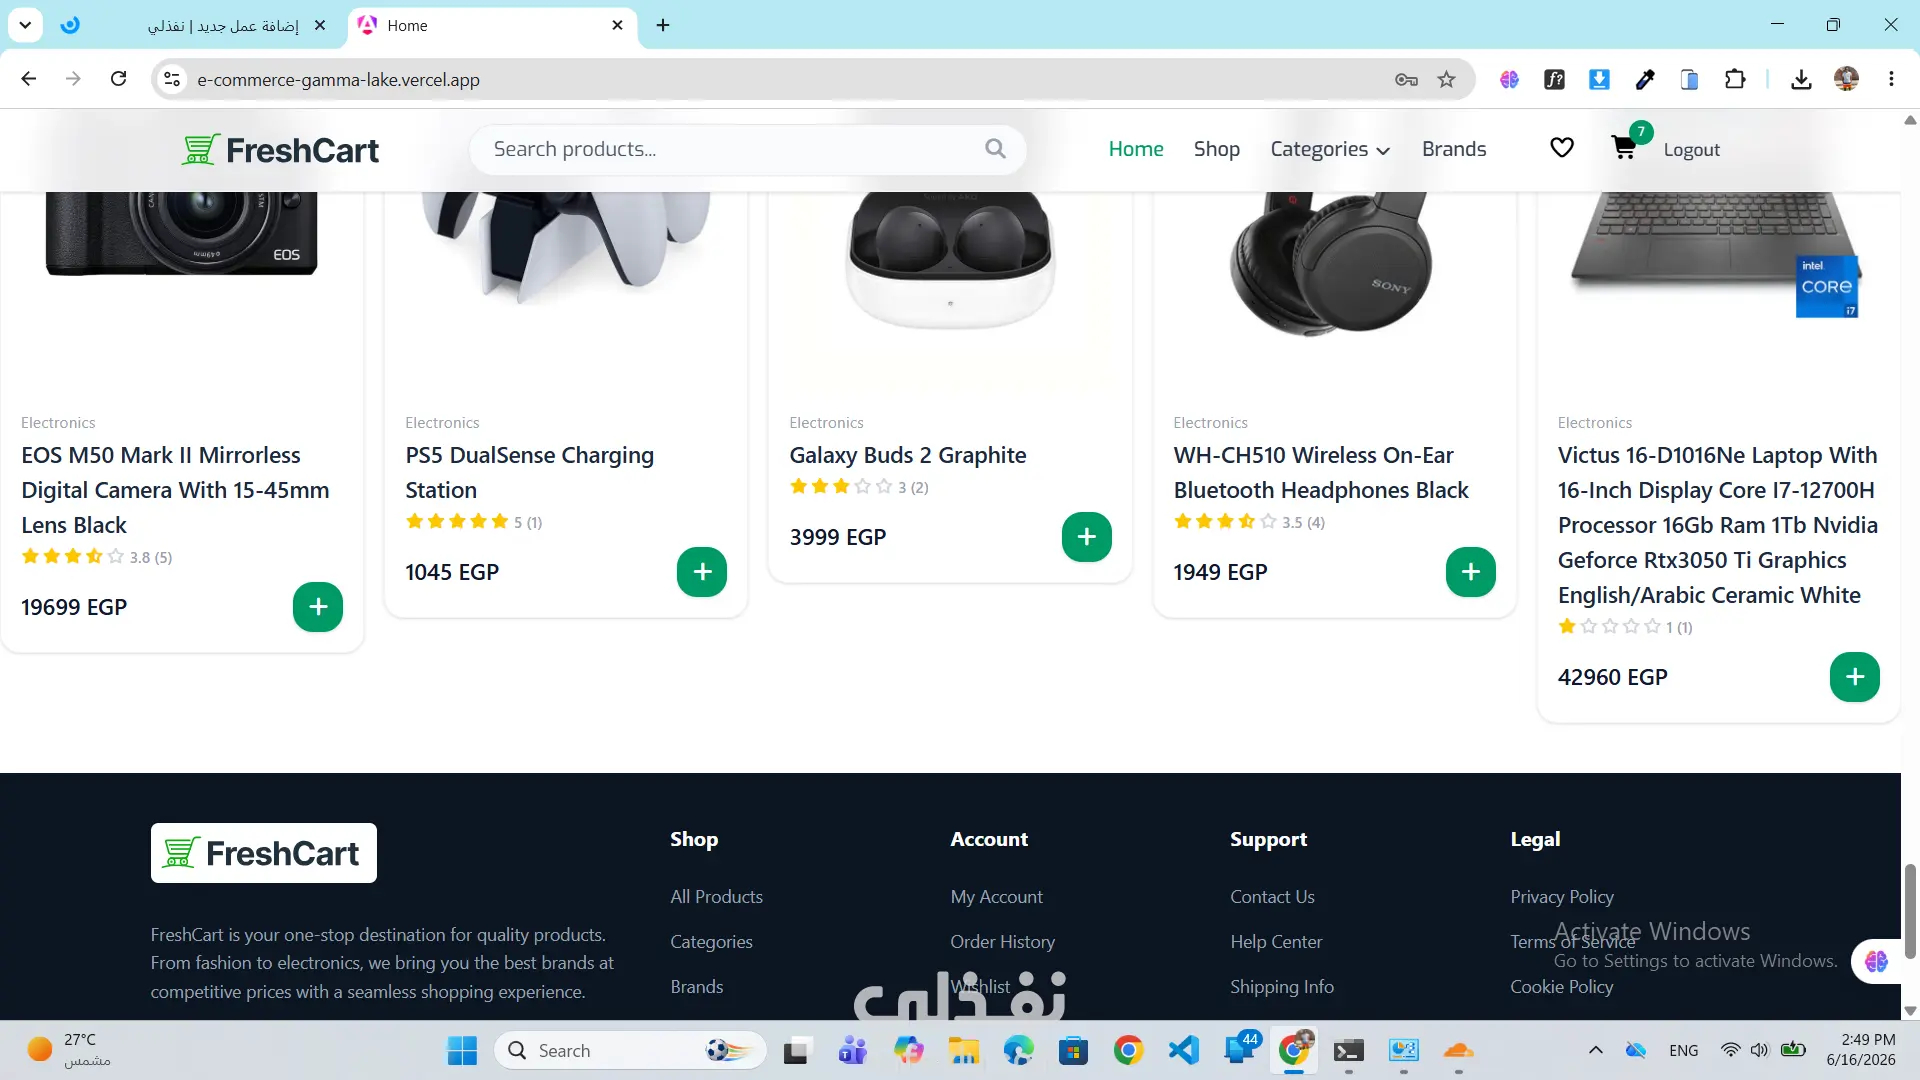Open All Products footer link

[x=717, y=897]
